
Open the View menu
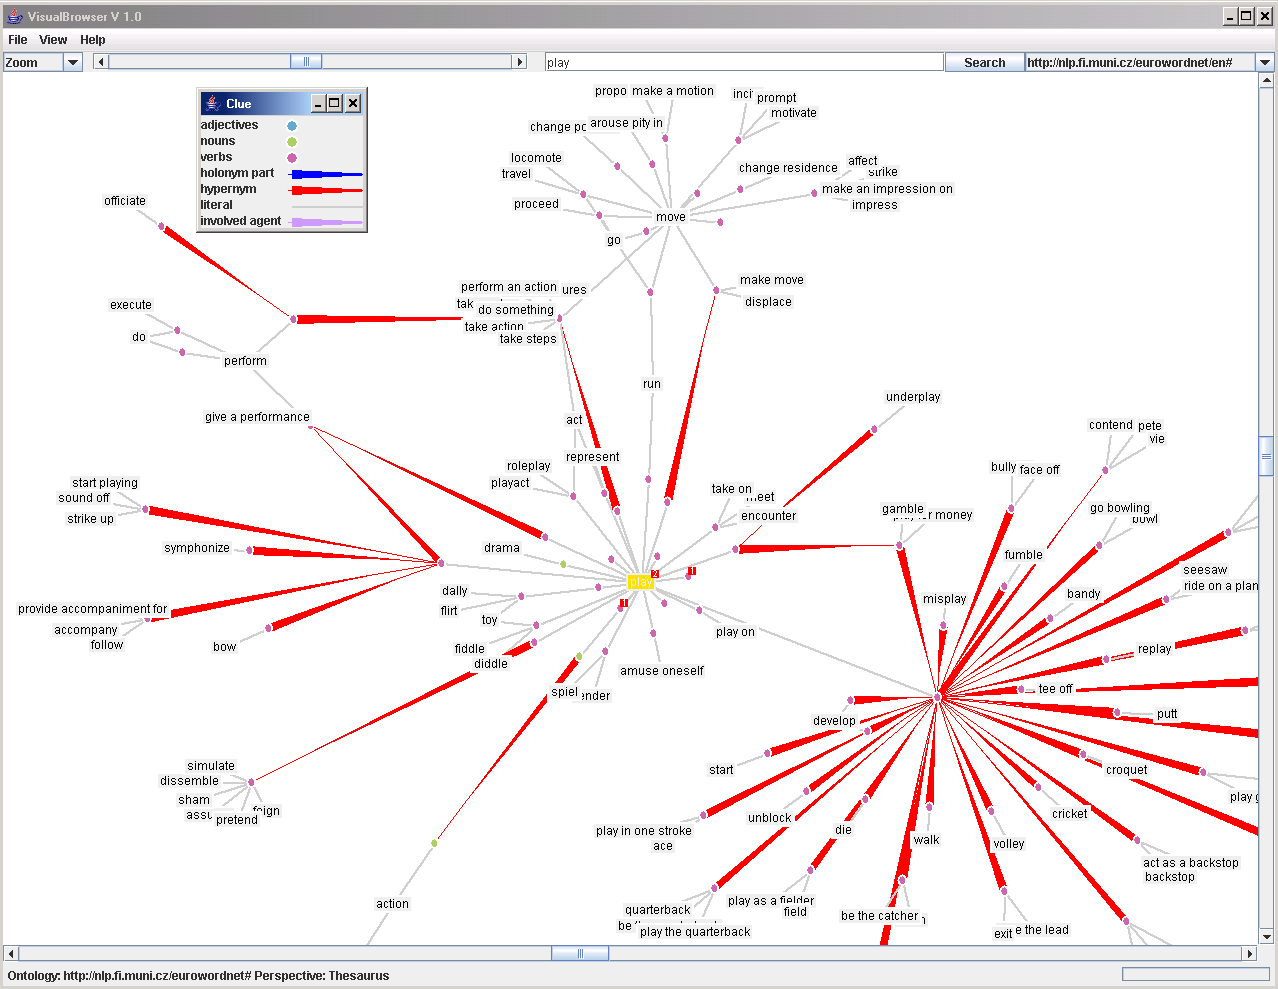coord(53,40)
